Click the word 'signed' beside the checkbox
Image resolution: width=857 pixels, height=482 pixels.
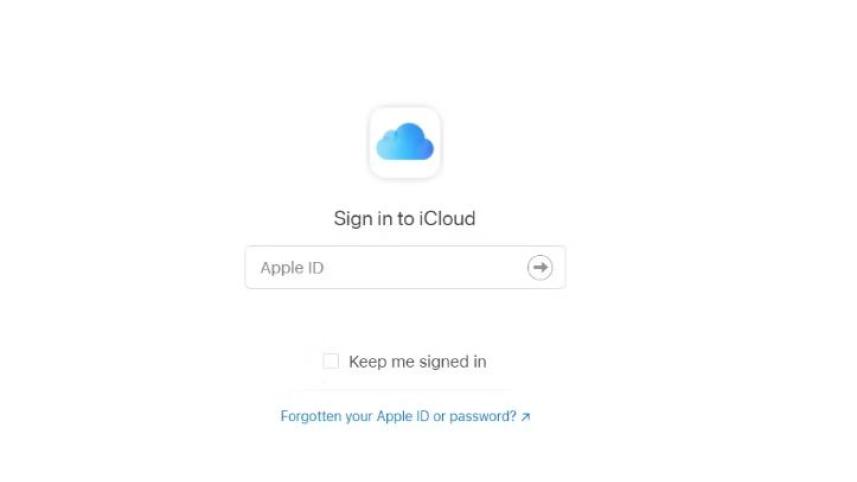[x=444, y=362]
